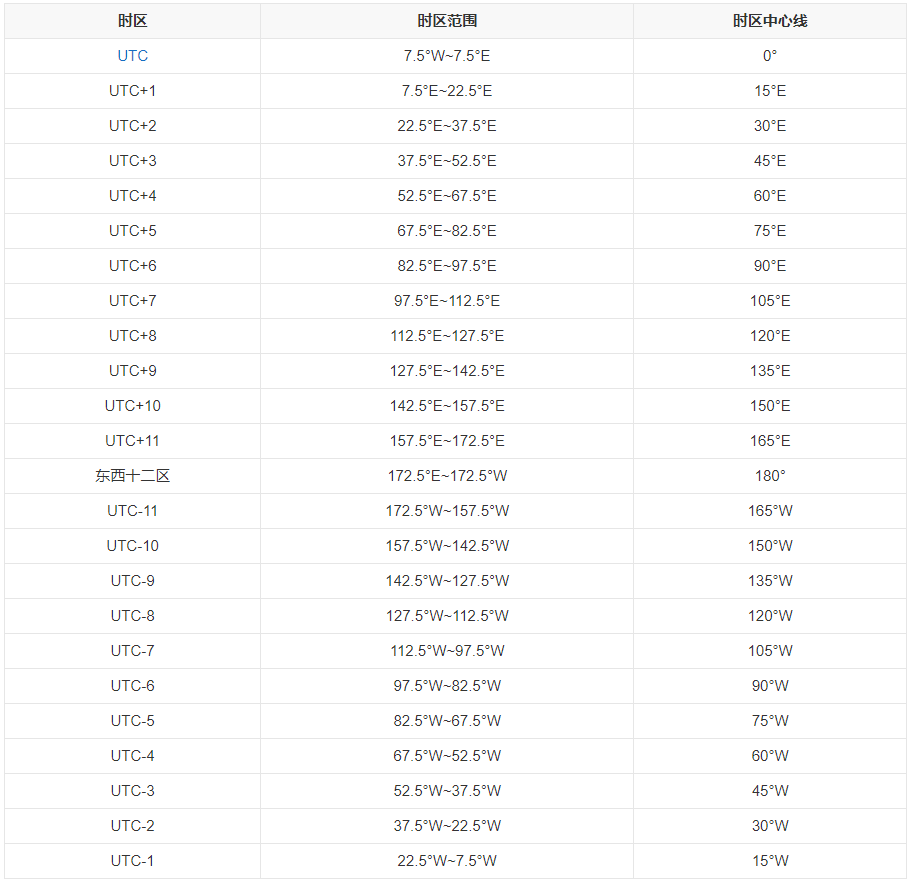909x882 pixels.
Task: Select the 180° center line cell
Action: 770,476
